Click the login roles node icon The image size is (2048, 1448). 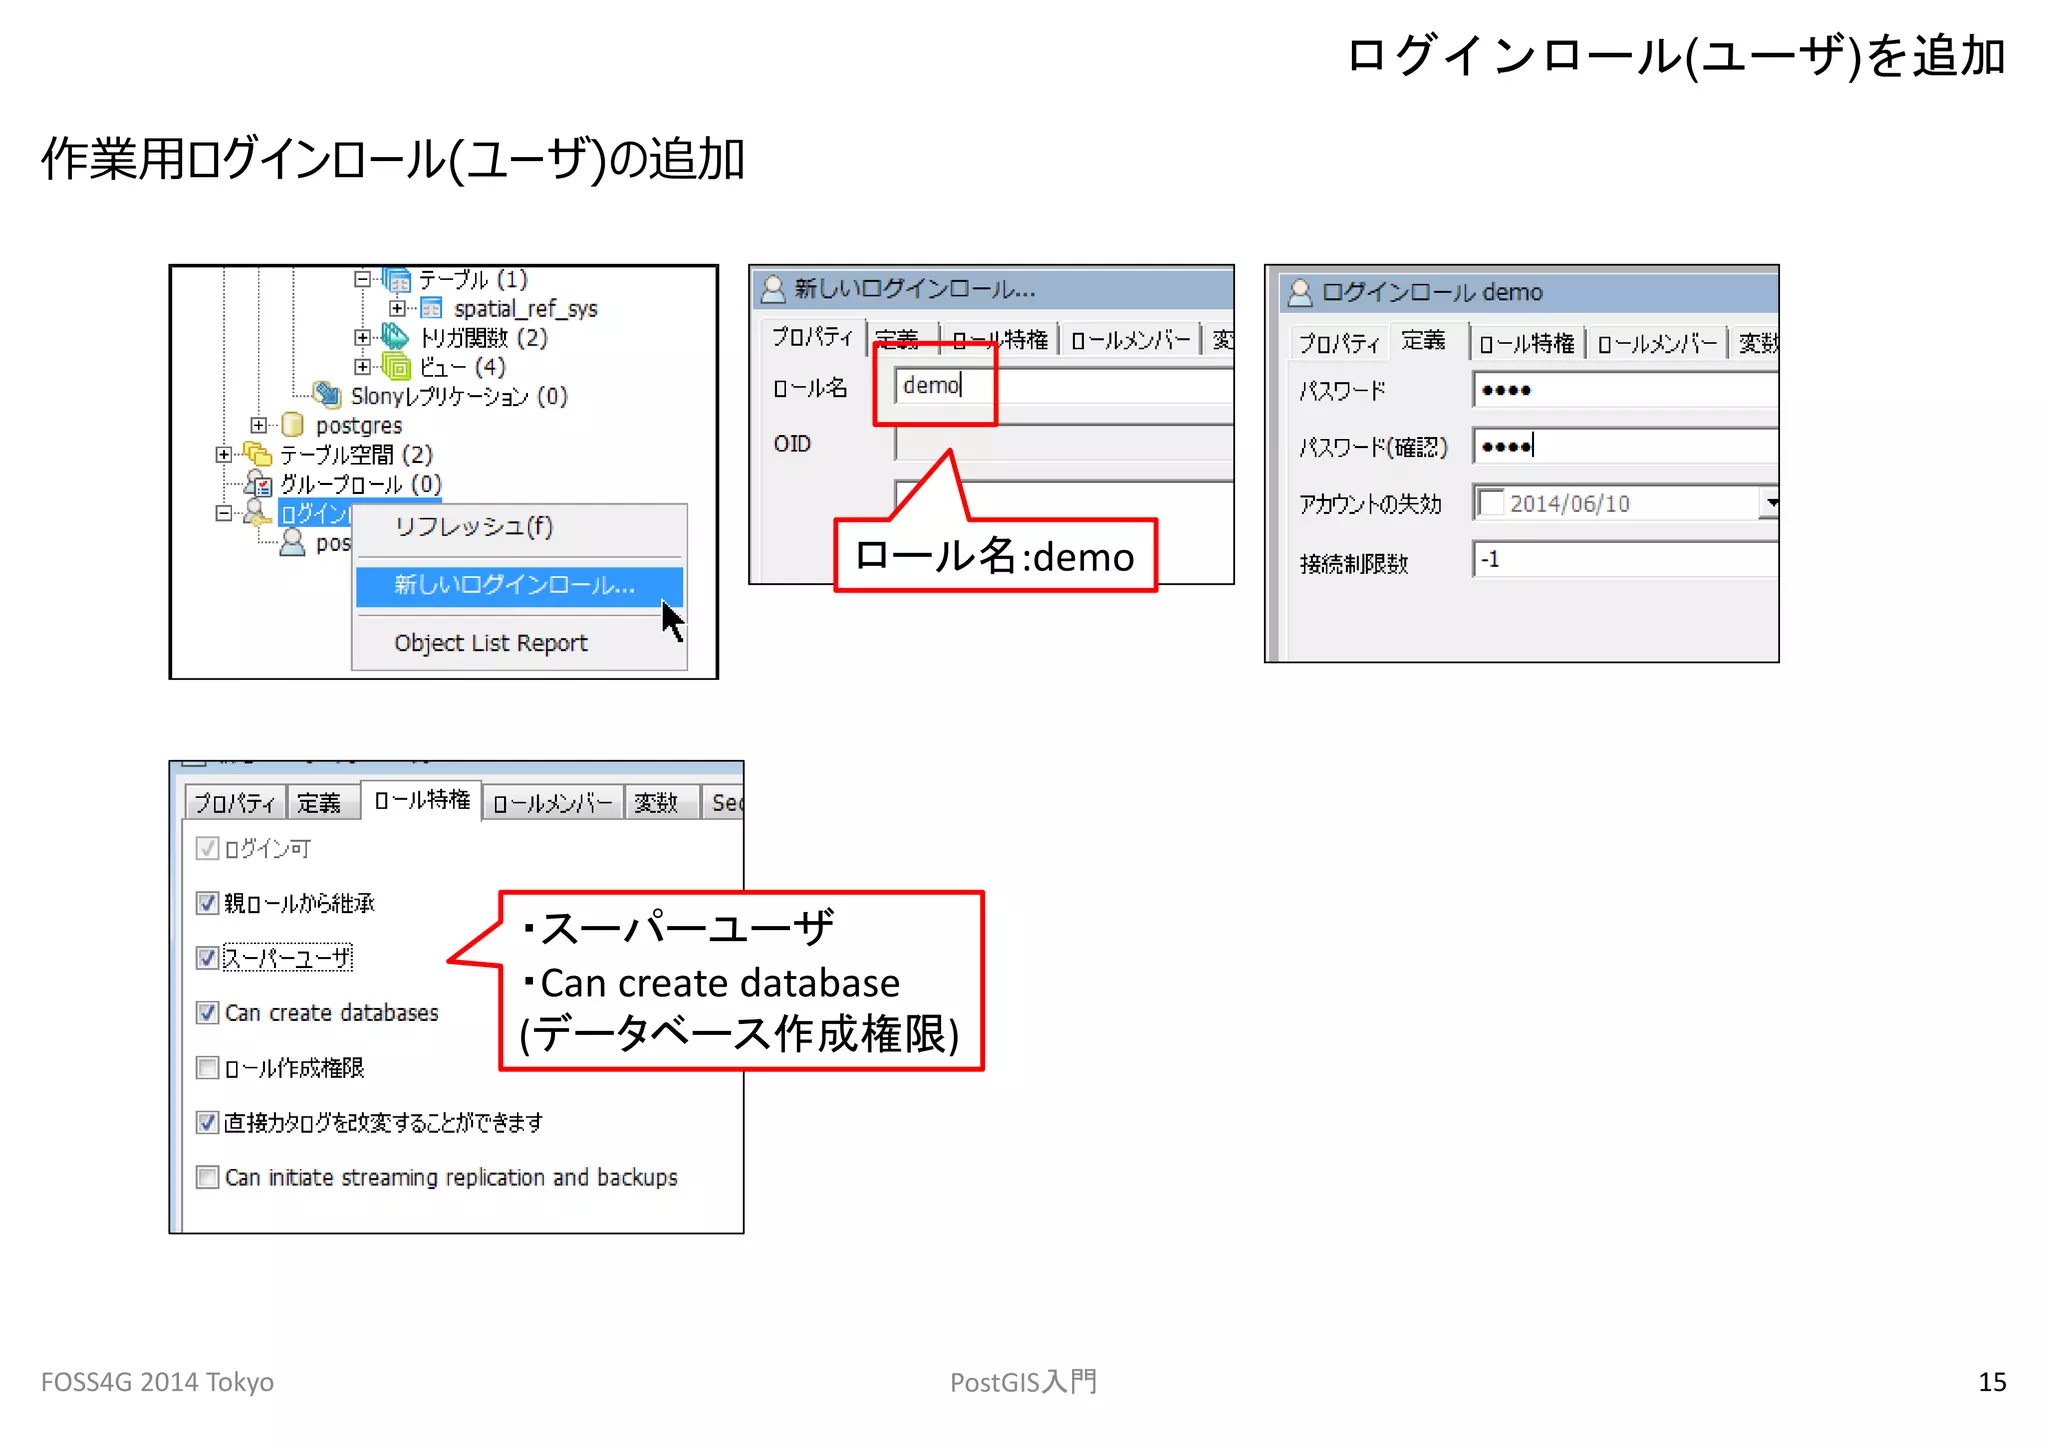(x=257, y=513)
